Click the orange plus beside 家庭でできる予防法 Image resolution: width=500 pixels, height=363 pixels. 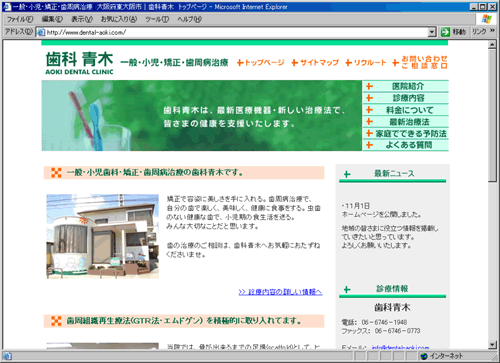(369, 133)
